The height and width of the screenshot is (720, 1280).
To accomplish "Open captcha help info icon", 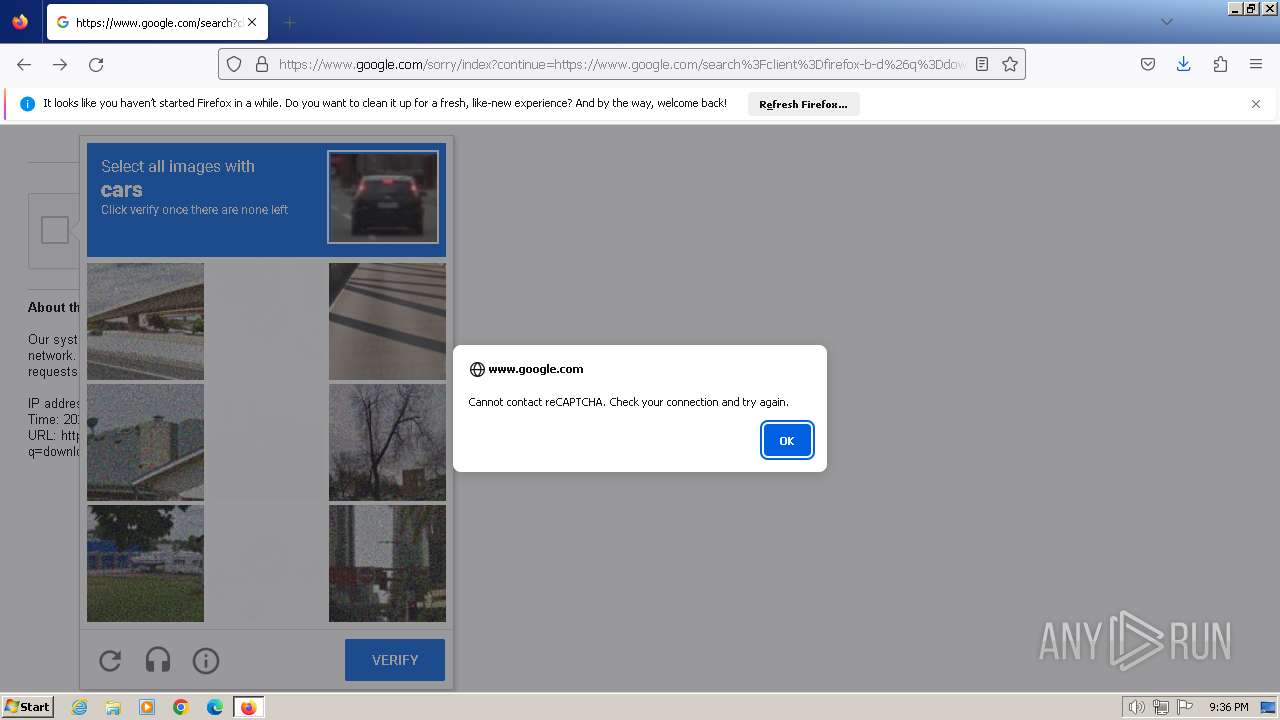I will coord(206,660).
